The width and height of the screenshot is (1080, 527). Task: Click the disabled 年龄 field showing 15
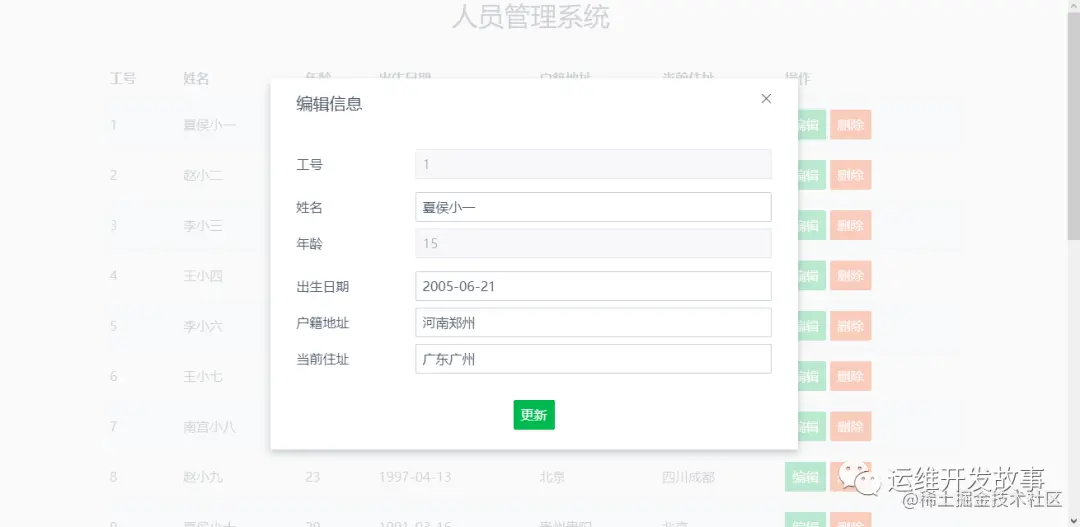coord(593,243)
